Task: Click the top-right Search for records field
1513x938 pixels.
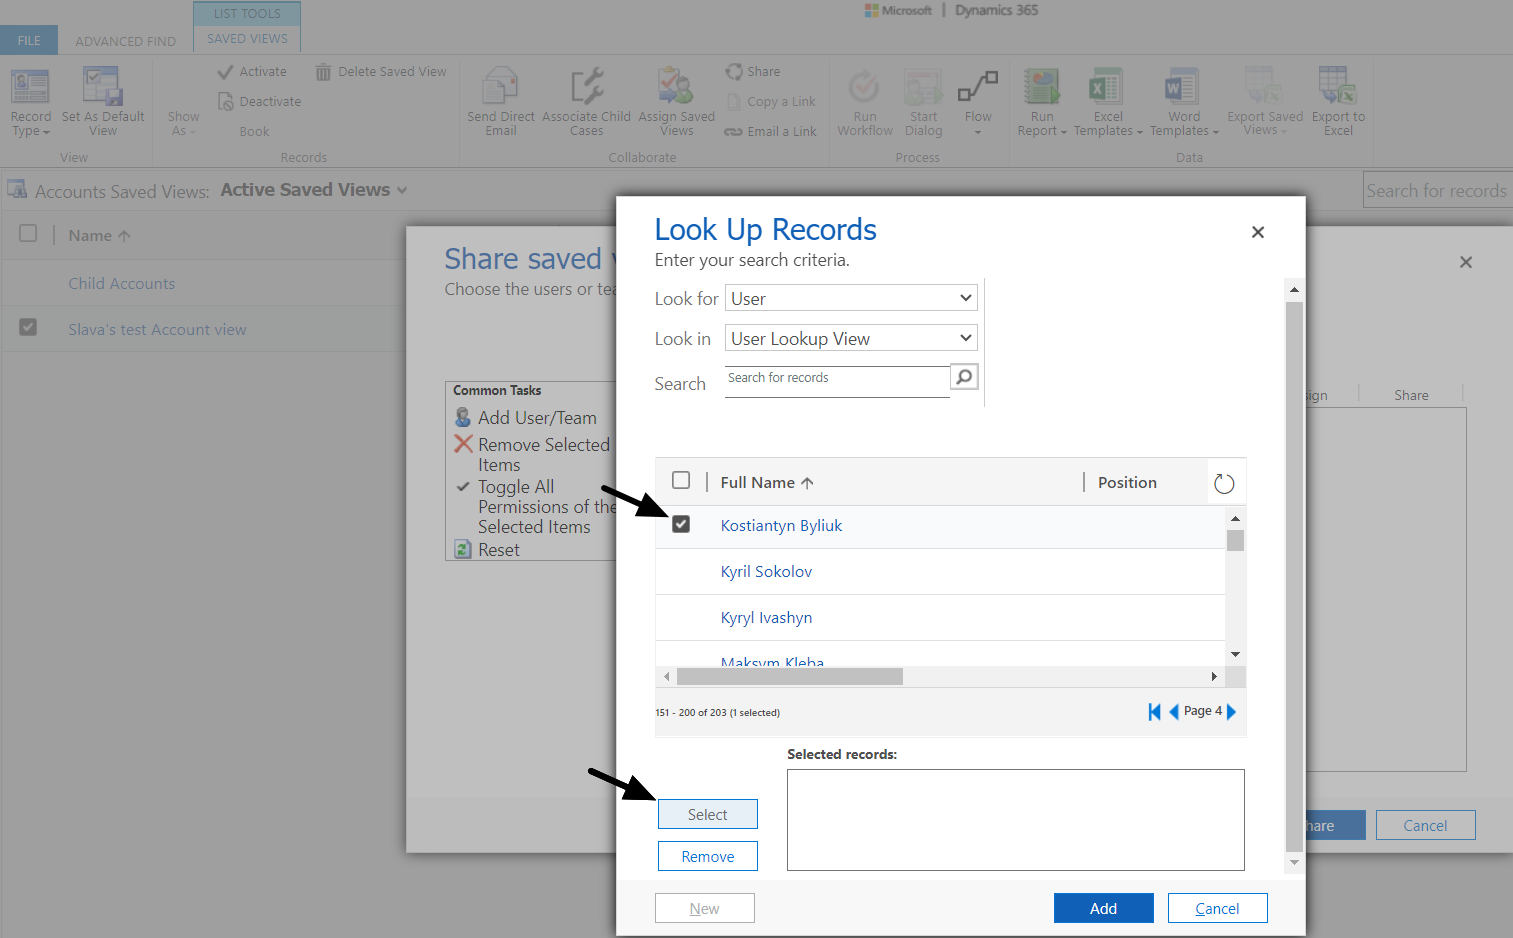Action: (1437, 190)
